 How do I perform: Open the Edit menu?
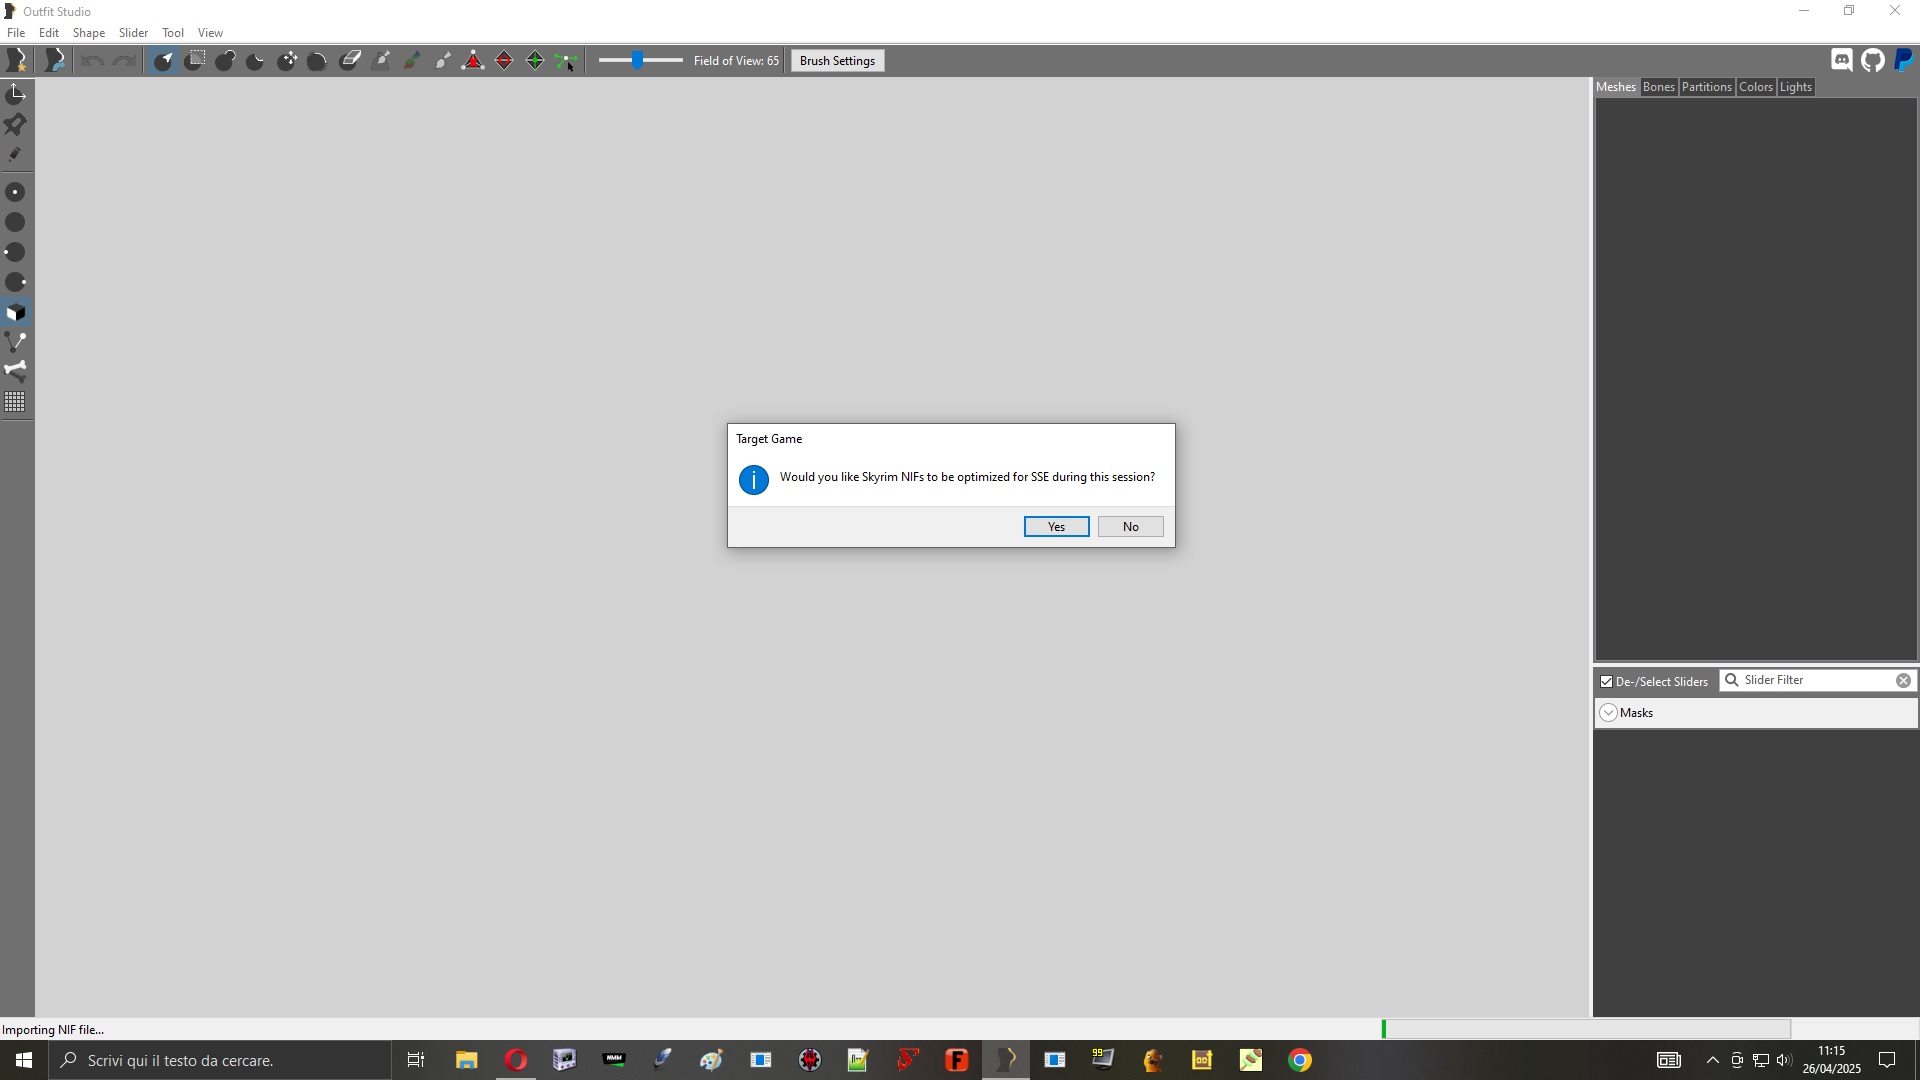[49, 33]
